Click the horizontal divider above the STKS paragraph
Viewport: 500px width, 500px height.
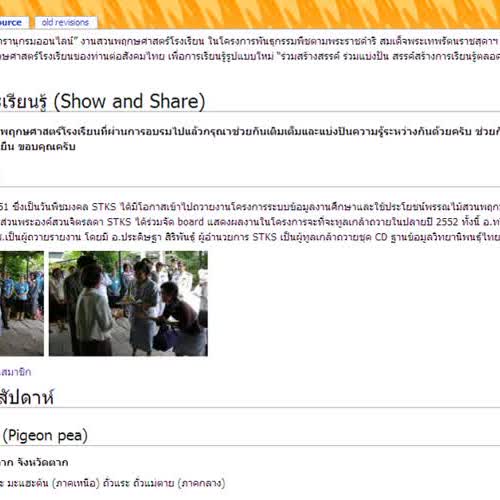pos(250,187)
